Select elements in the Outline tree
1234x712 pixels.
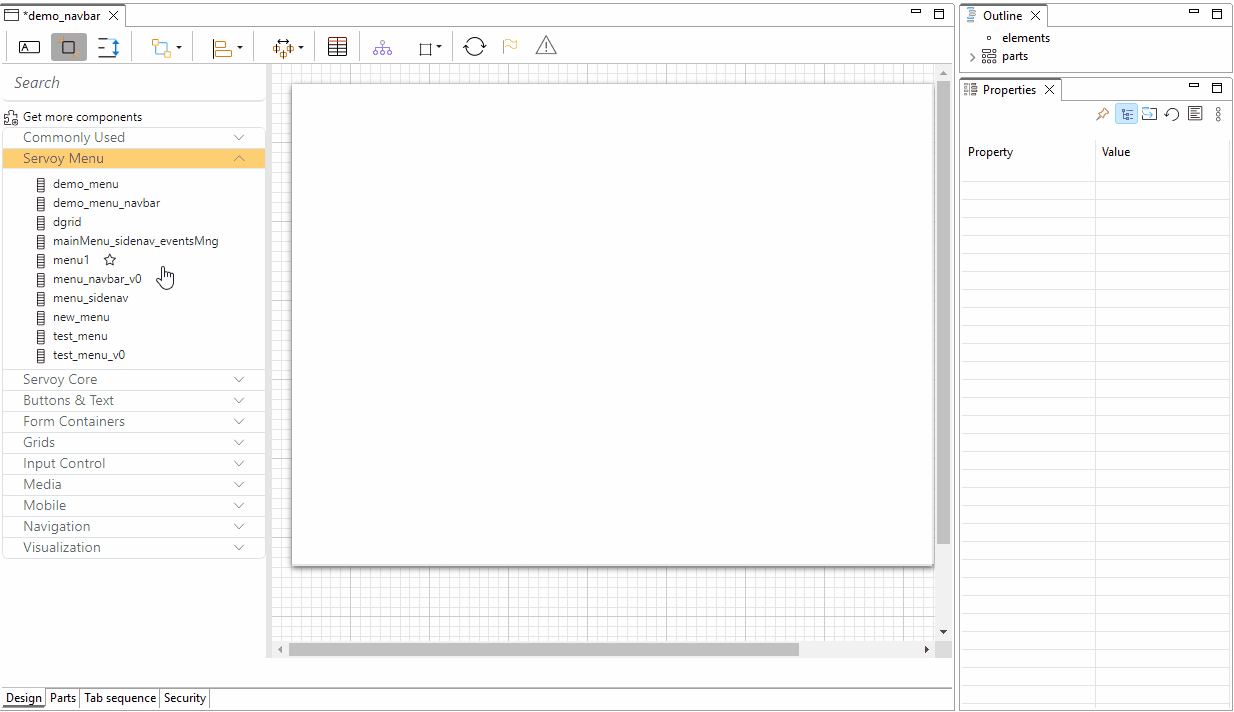coord(1026,38)
